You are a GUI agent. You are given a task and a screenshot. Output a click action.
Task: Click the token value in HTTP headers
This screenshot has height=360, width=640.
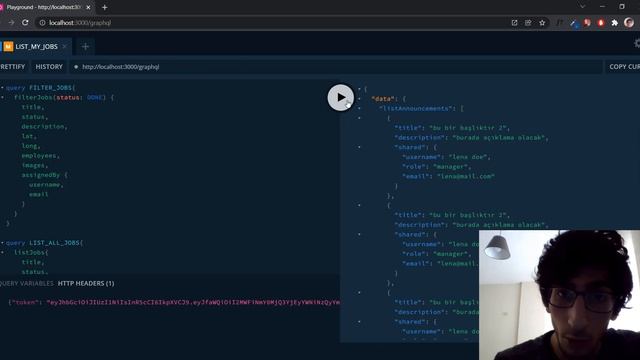[193, 302]
